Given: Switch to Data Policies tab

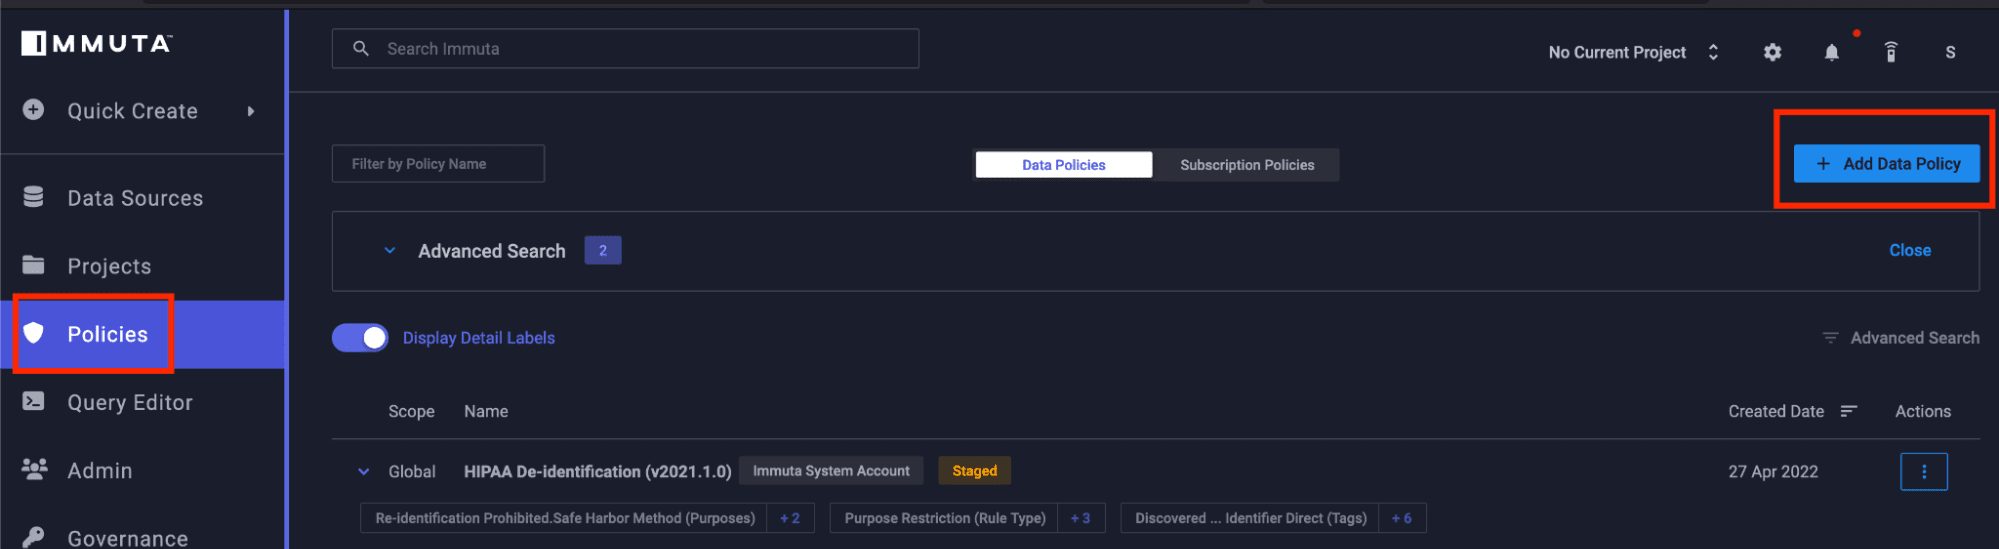Looking at the screenshot, I should 1063,165.
